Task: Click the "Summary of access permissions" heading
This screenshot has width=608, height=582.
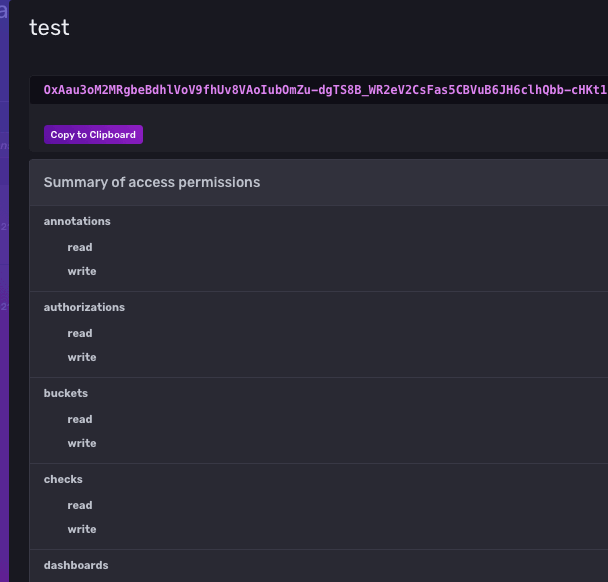Action: point(152,182)
